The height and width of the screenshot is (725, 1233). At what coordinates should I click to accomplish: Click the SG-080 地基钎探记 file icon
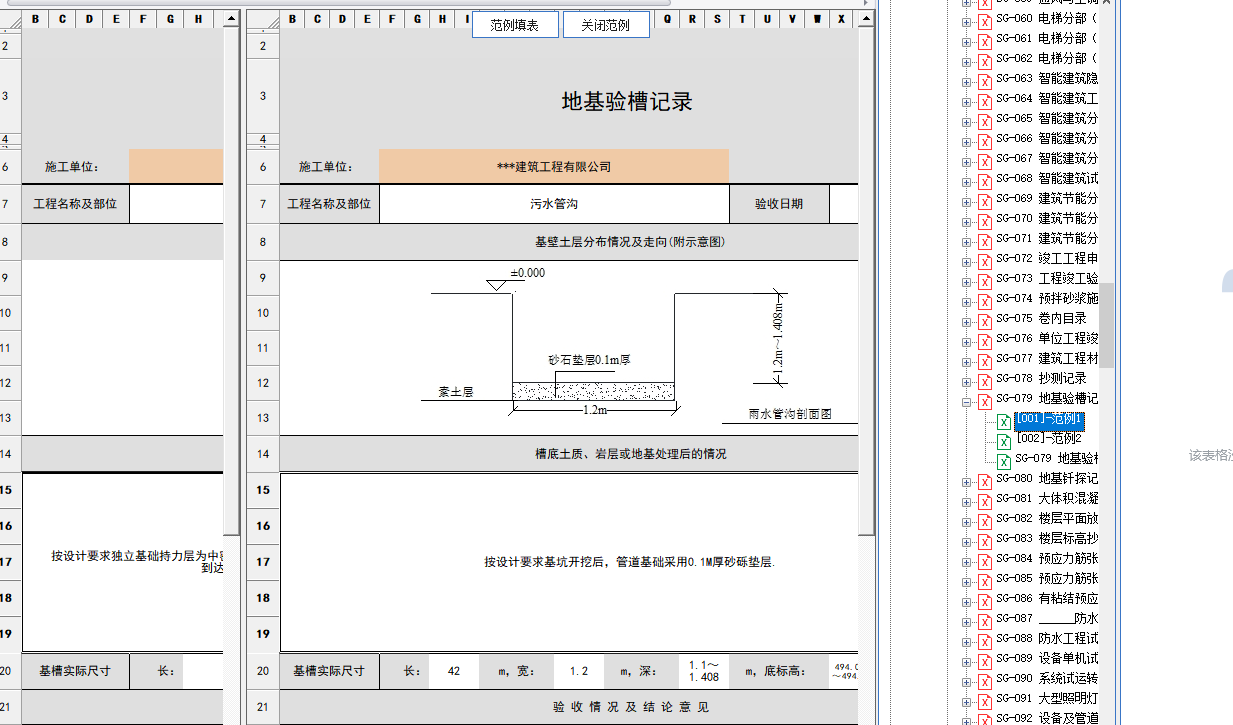point(984,481)
